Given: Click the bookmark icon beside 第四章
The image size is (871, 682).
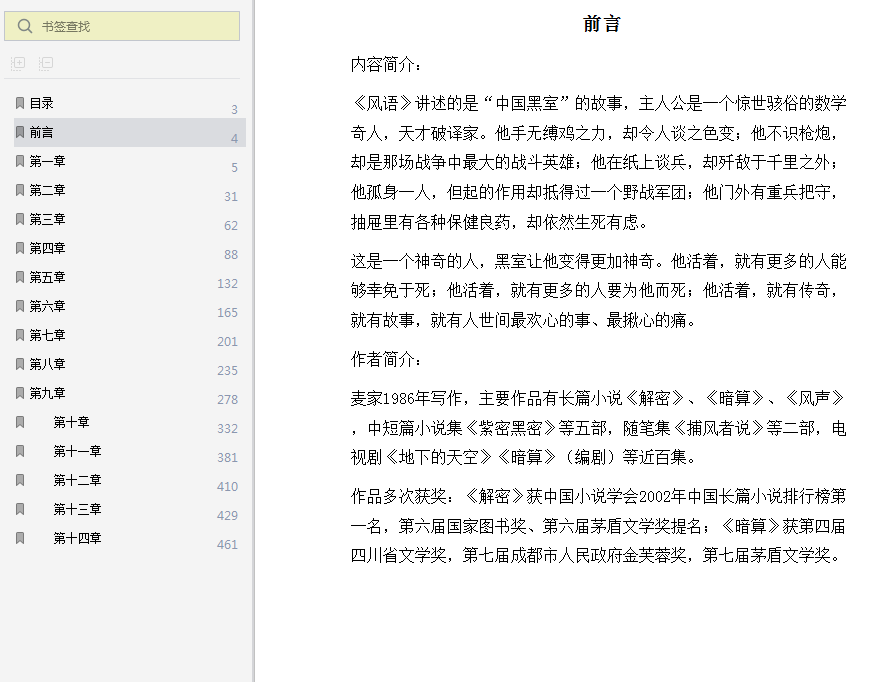Looking at the screenshot, I should pos(20,248).
